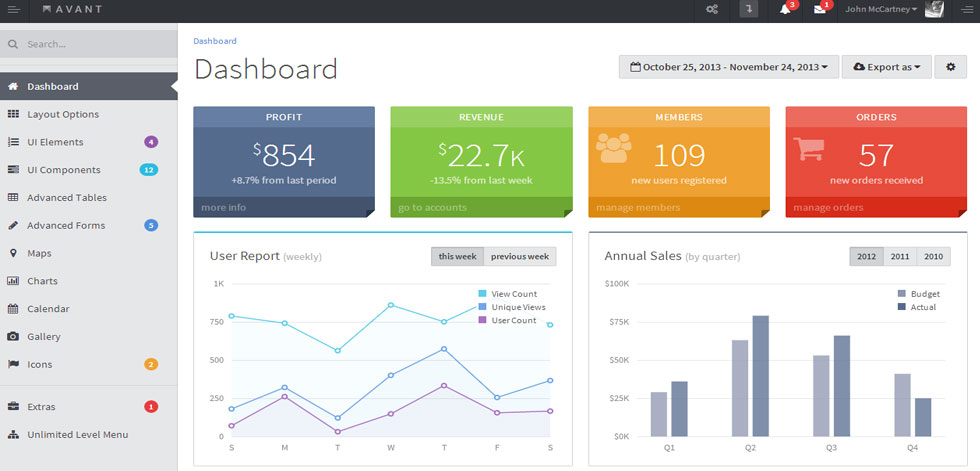This screenshot has height=471, width=980.
Task: Click the $22.7K revenue value
Action: click(481, 156)
